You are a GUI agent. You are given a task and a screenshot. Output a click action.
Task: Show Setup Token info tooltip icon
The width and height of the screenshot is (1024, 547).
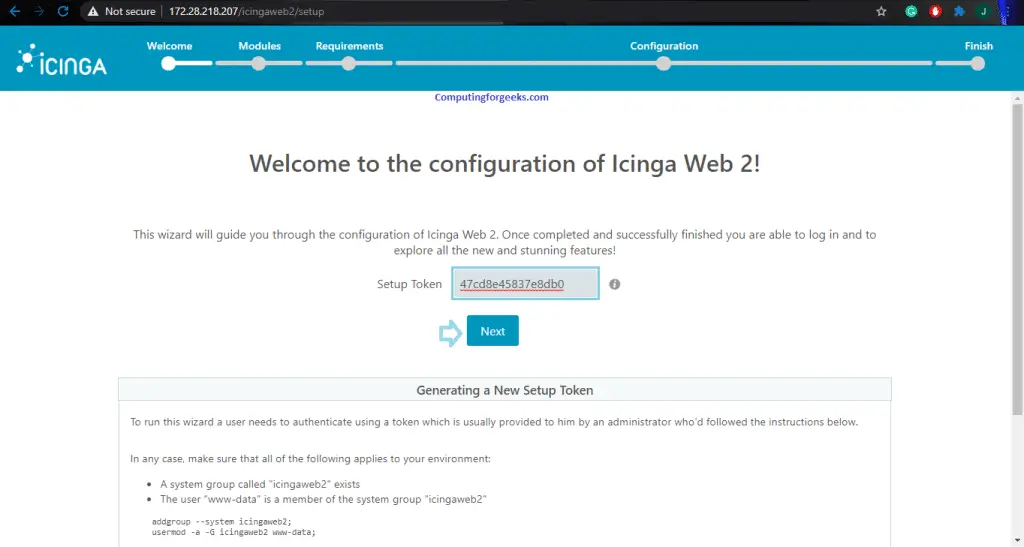(615, 284)
